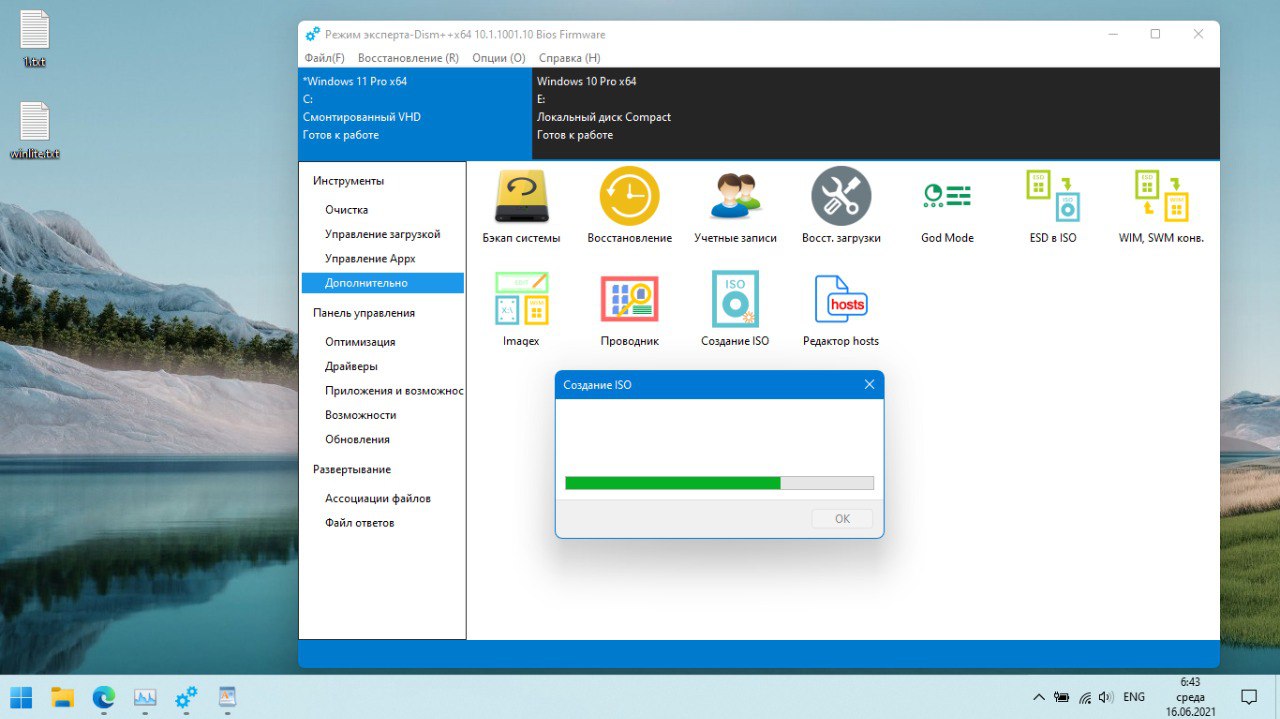Show hidden tray icons chevron

click(1039, 697)
